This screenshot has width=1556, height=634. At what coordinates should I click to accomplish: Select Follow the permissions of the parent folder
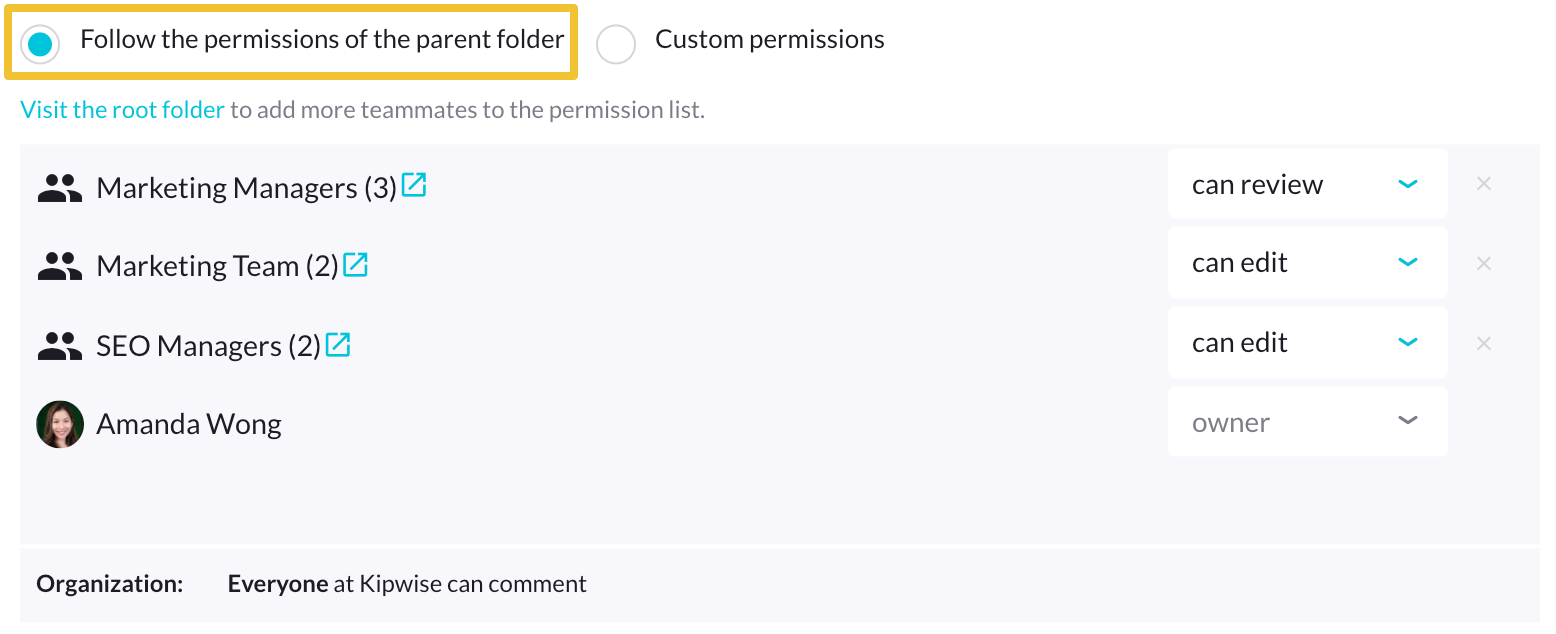[40, 43]
